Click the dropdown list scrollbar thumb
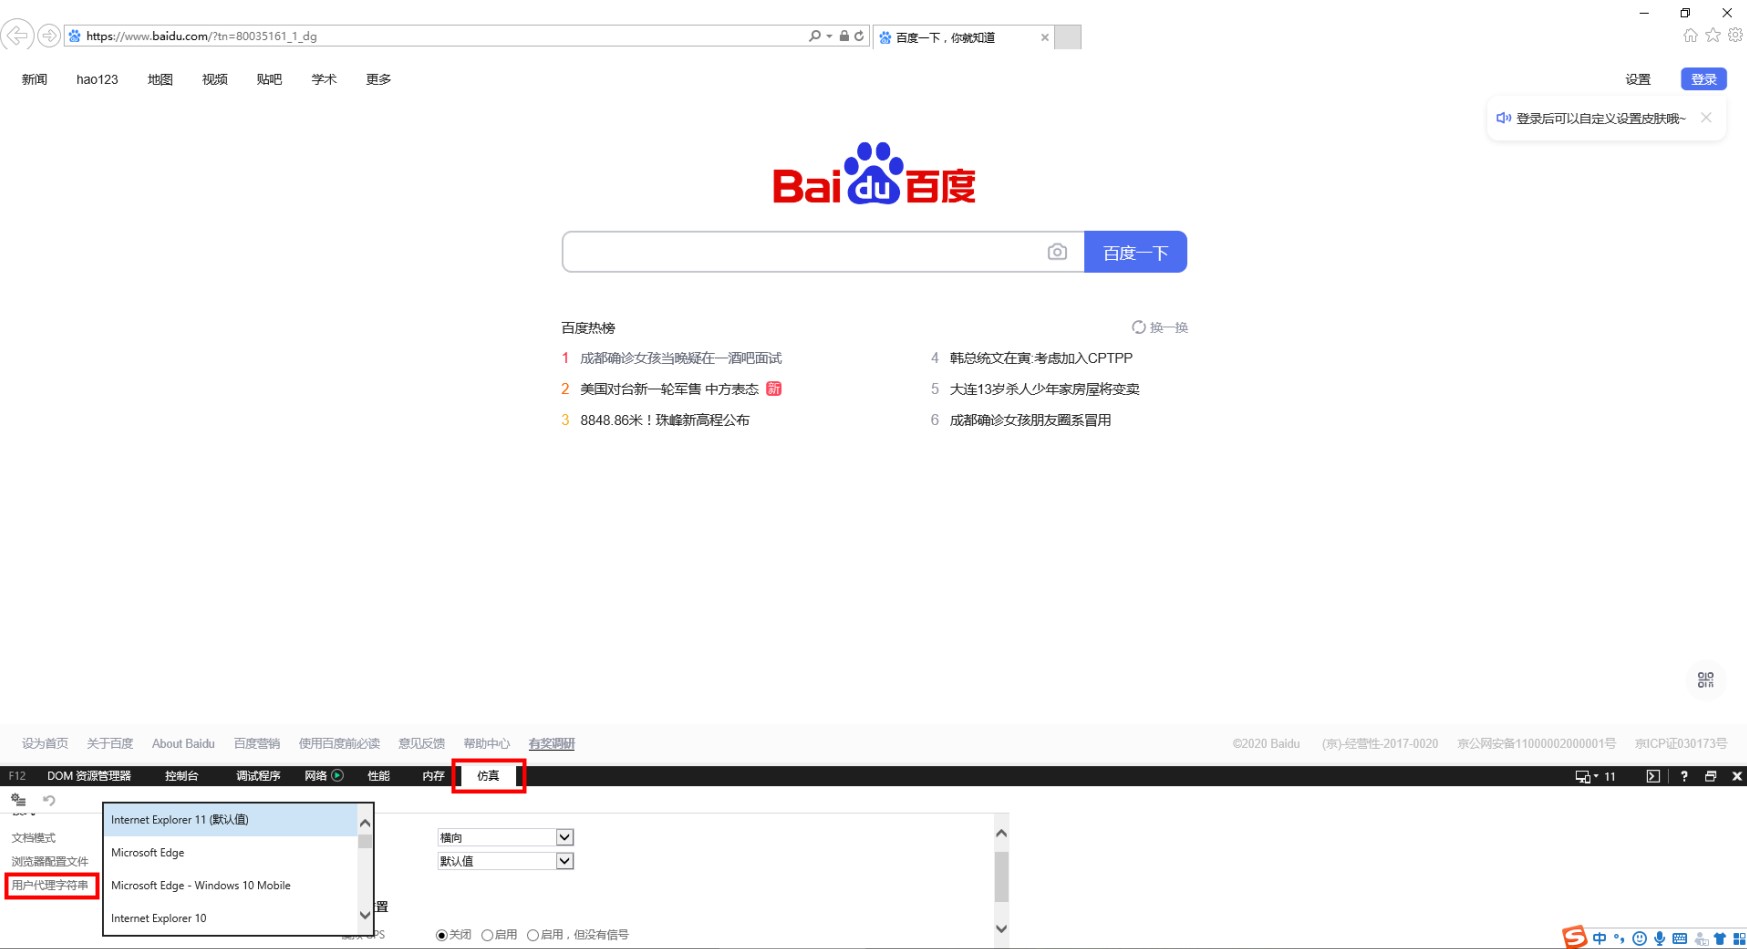The height and width of the screenshot is (949, 1747). tap(365, 841)
